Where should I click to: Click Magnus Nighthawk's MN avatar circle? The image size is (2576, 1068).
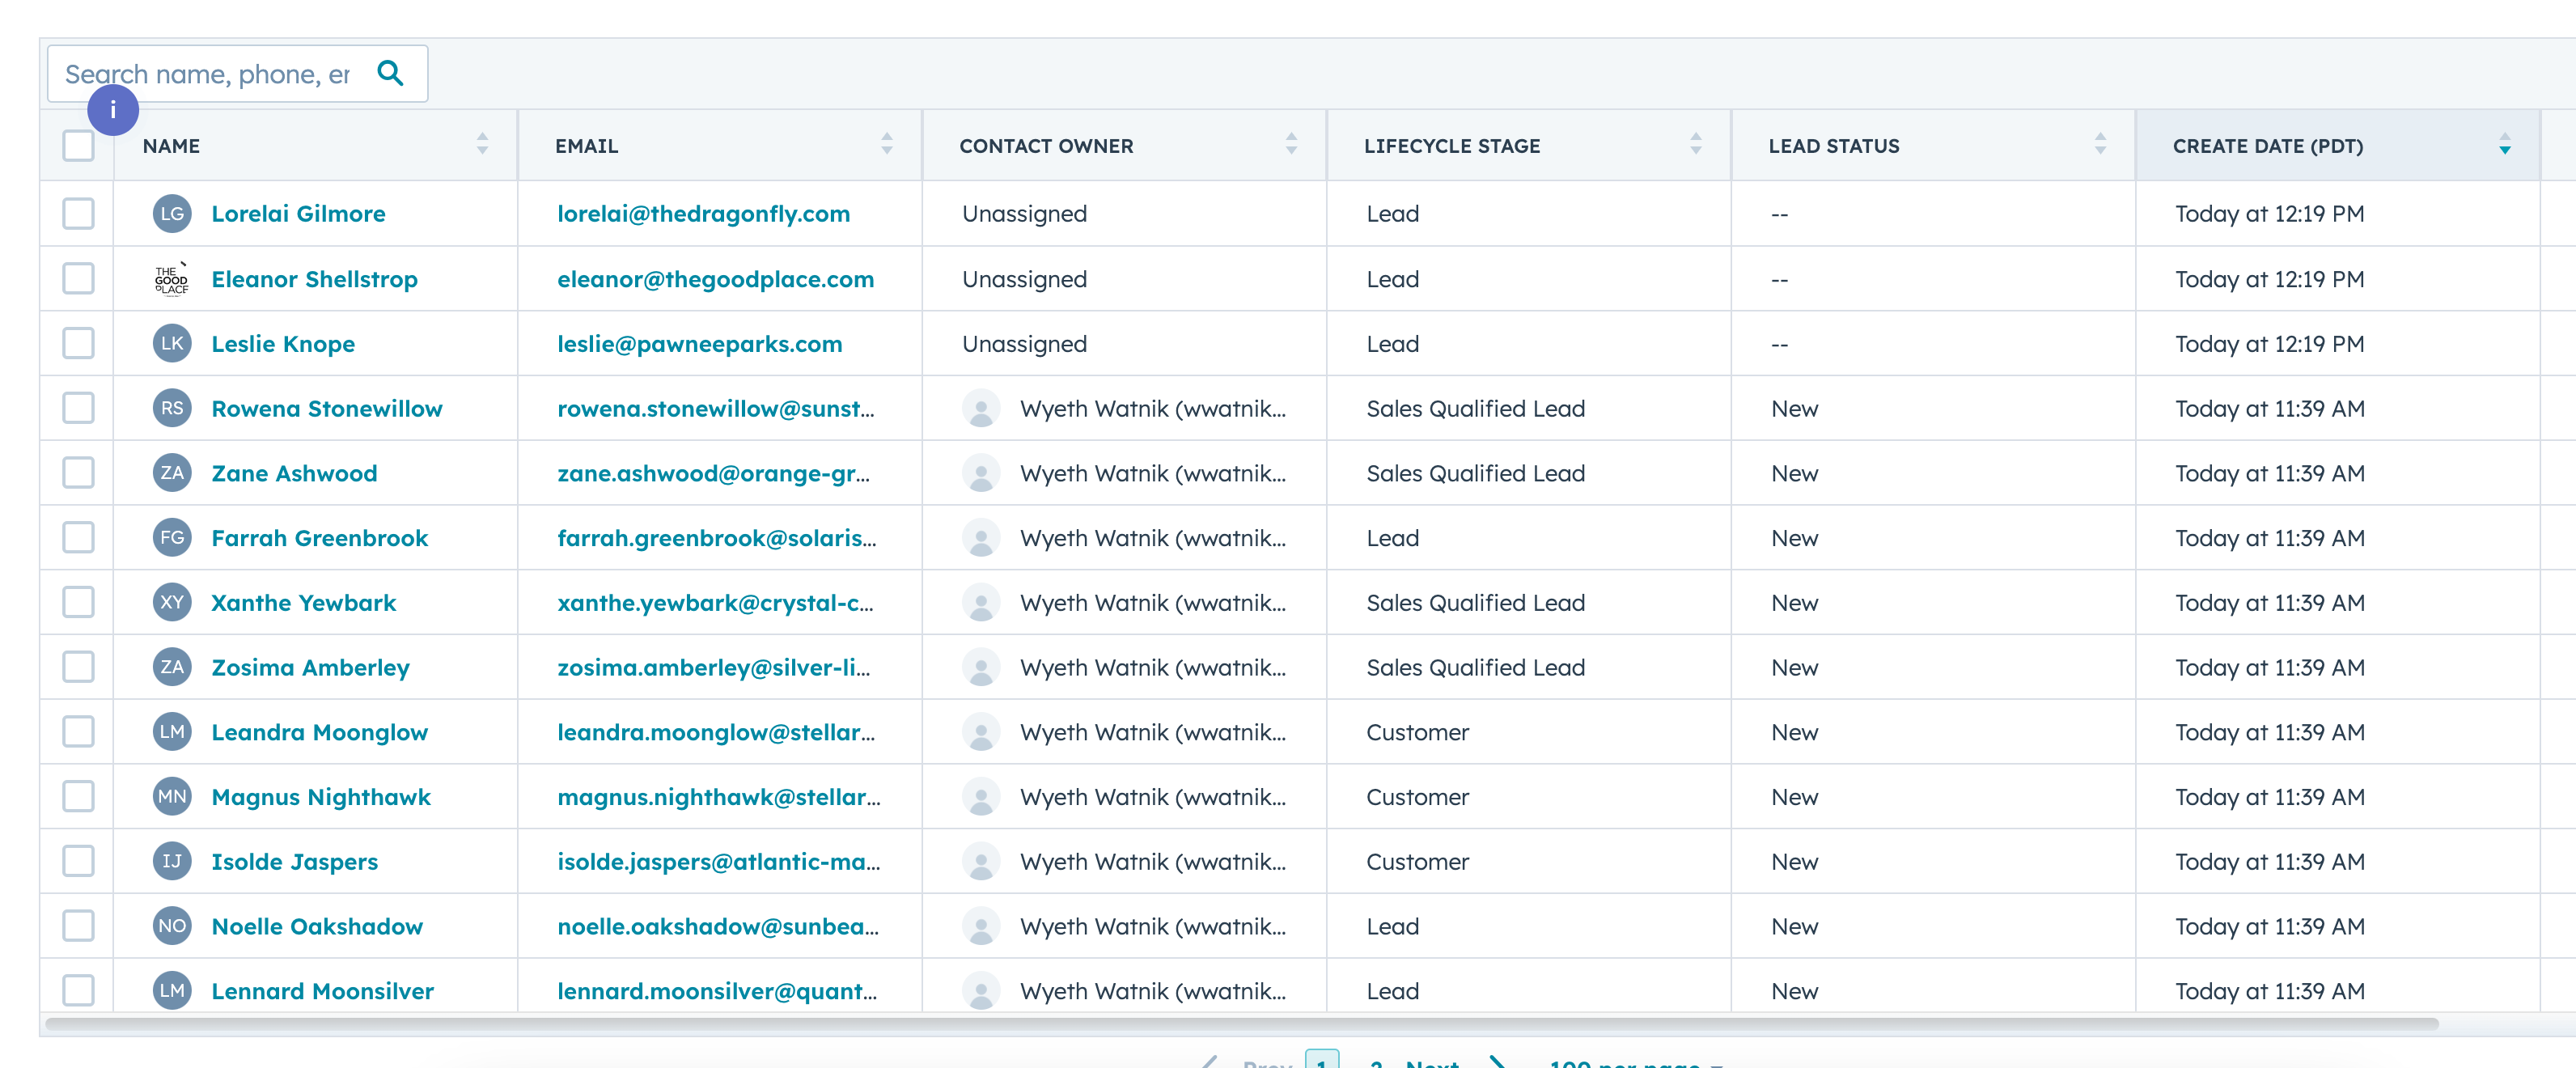click(171, 796)
